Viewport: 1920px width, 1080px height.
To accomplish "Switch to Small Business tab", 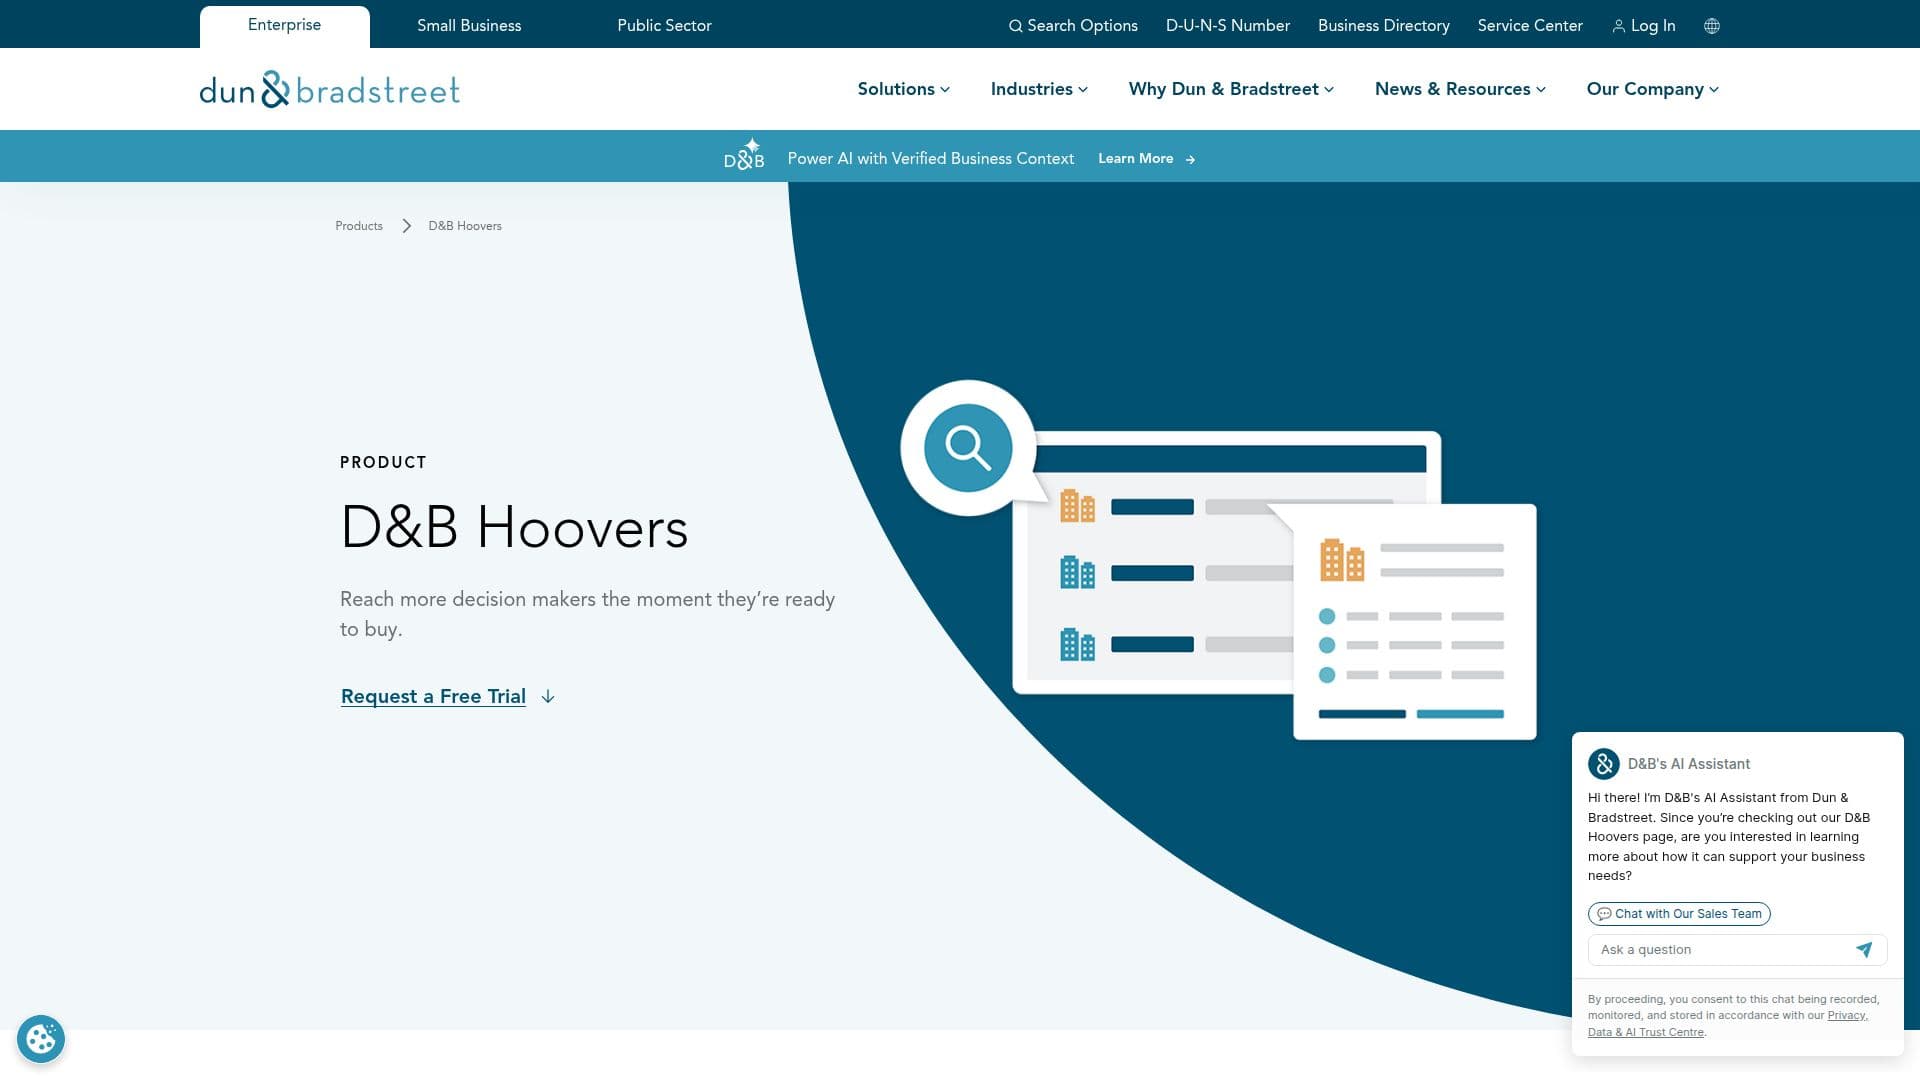I will click(469, 26).
